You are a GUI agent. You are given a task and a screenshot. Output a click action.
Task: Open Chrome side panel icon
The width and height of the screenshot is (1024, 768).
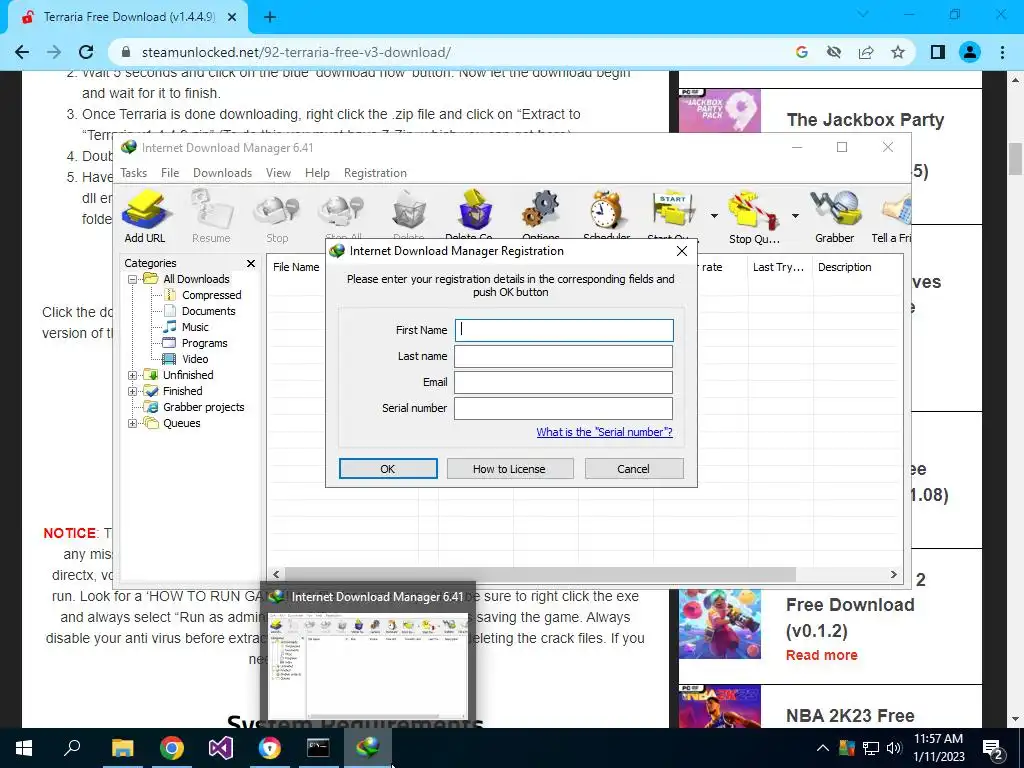938,52
